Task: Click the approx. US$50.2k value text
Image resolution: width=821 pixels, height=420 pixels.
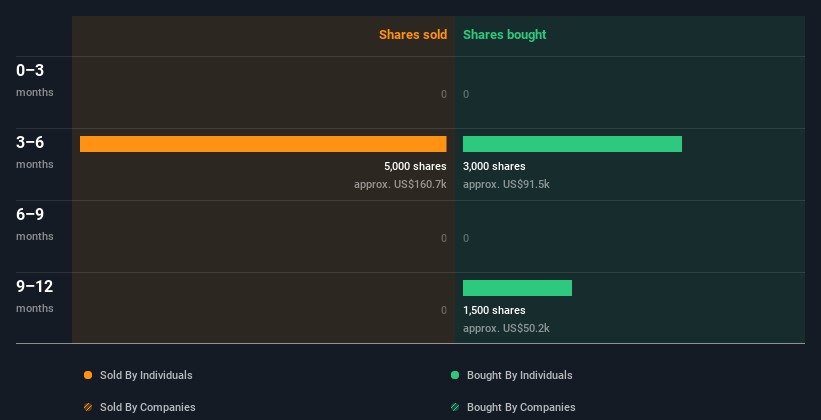Action: [x=506, y=328]
